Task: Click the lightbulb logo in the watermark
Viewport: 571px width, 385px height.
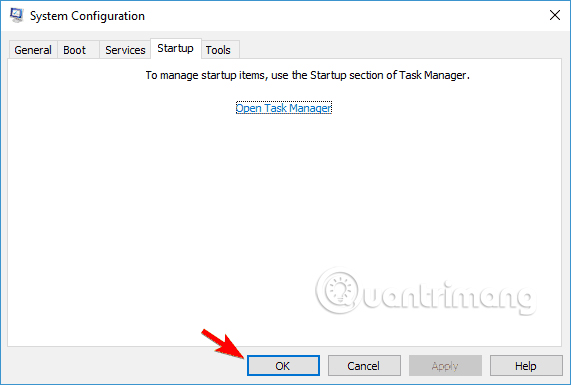Action: [338, 291]
